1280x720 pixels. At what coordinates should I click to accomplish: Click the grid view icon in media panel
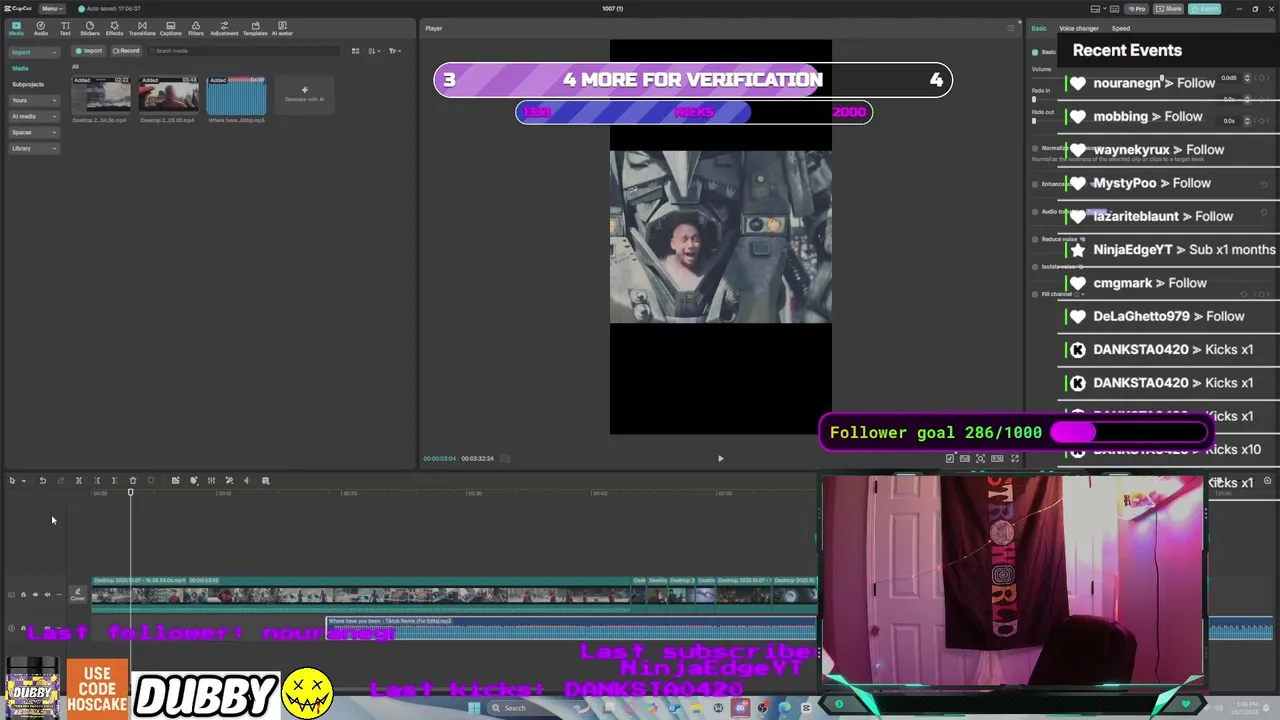click(x=358, y=51)
